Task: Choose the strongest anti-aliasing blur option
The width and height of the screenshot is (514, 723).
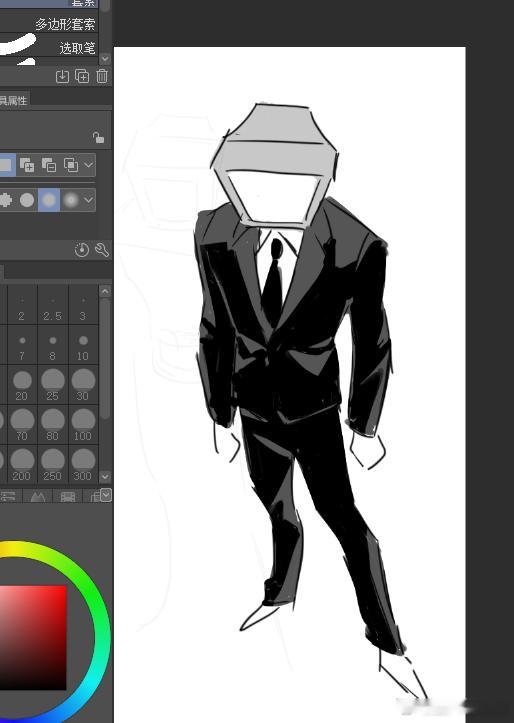Action: tap(71, 200)
